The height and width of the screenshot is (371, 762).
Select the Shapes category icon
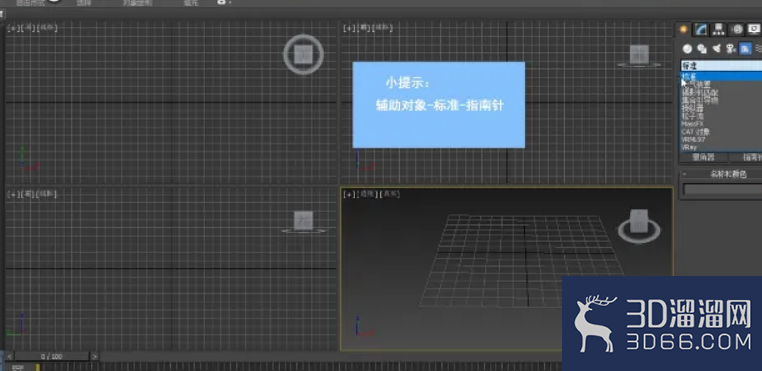coord(702,49)
